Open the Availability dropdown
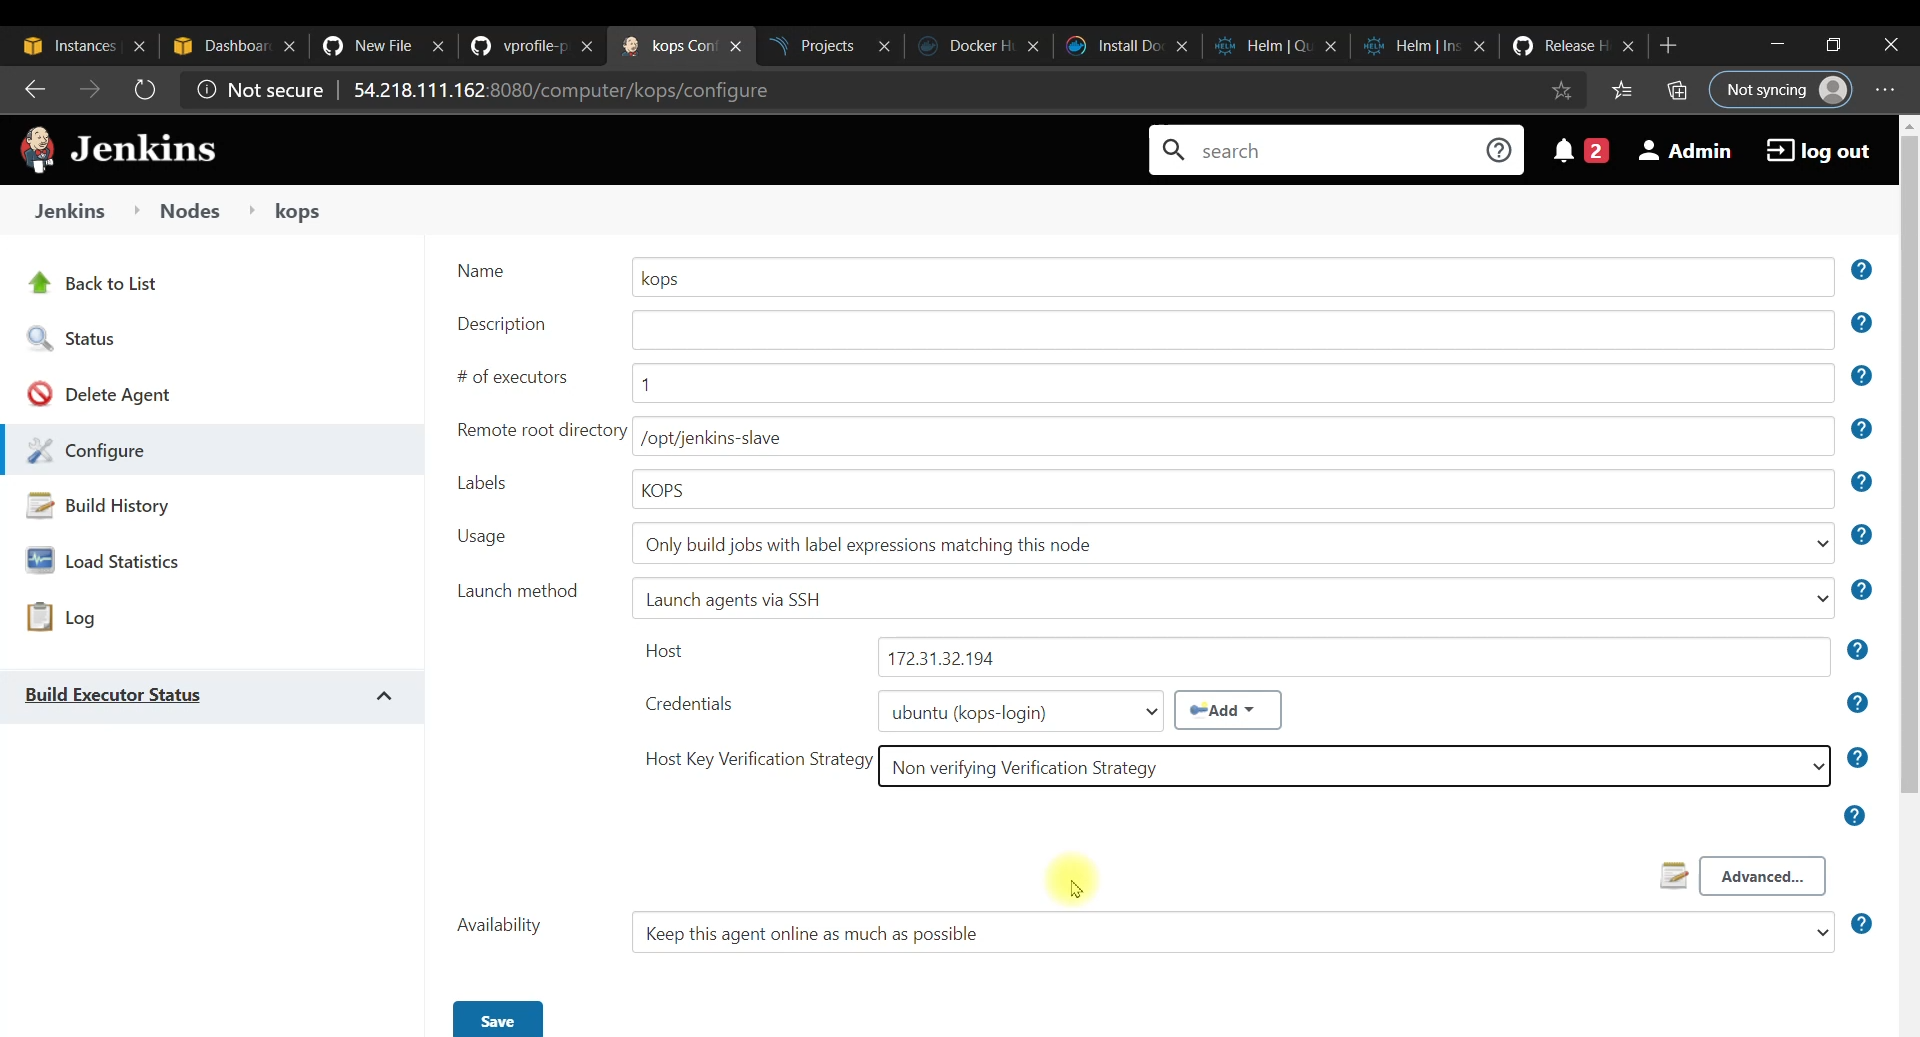This screenshot has height=1037, width=1920. click(x=1233, y=933)
